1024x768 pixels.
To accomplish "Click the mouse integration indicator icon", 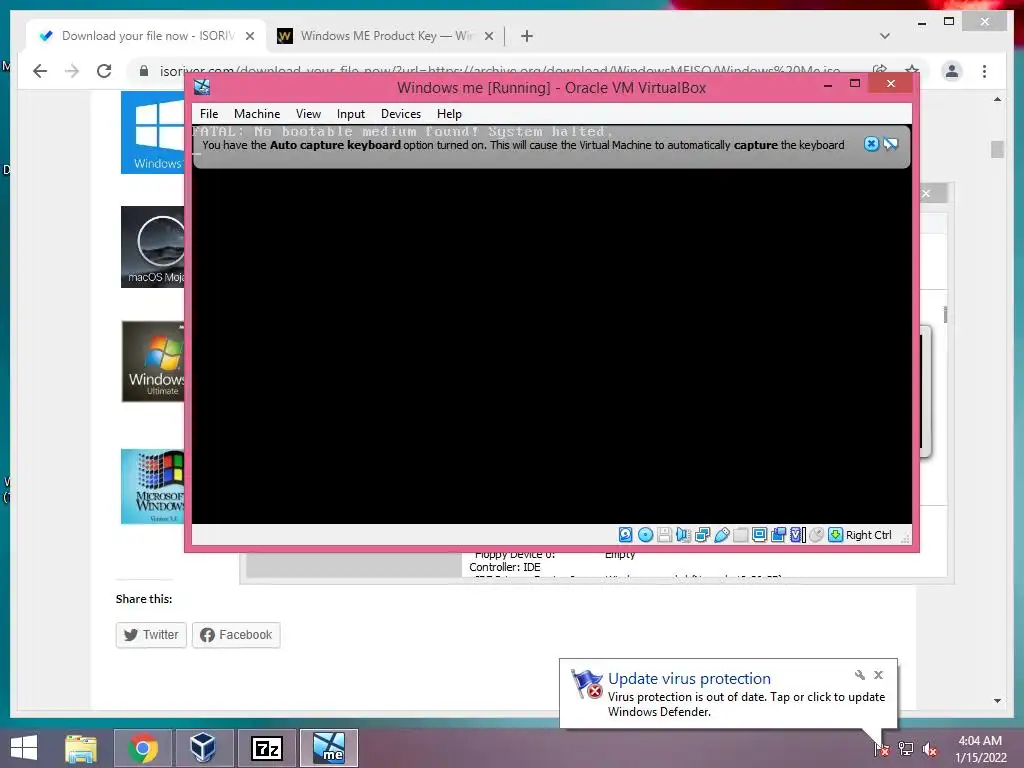I will tap(816, 535).
